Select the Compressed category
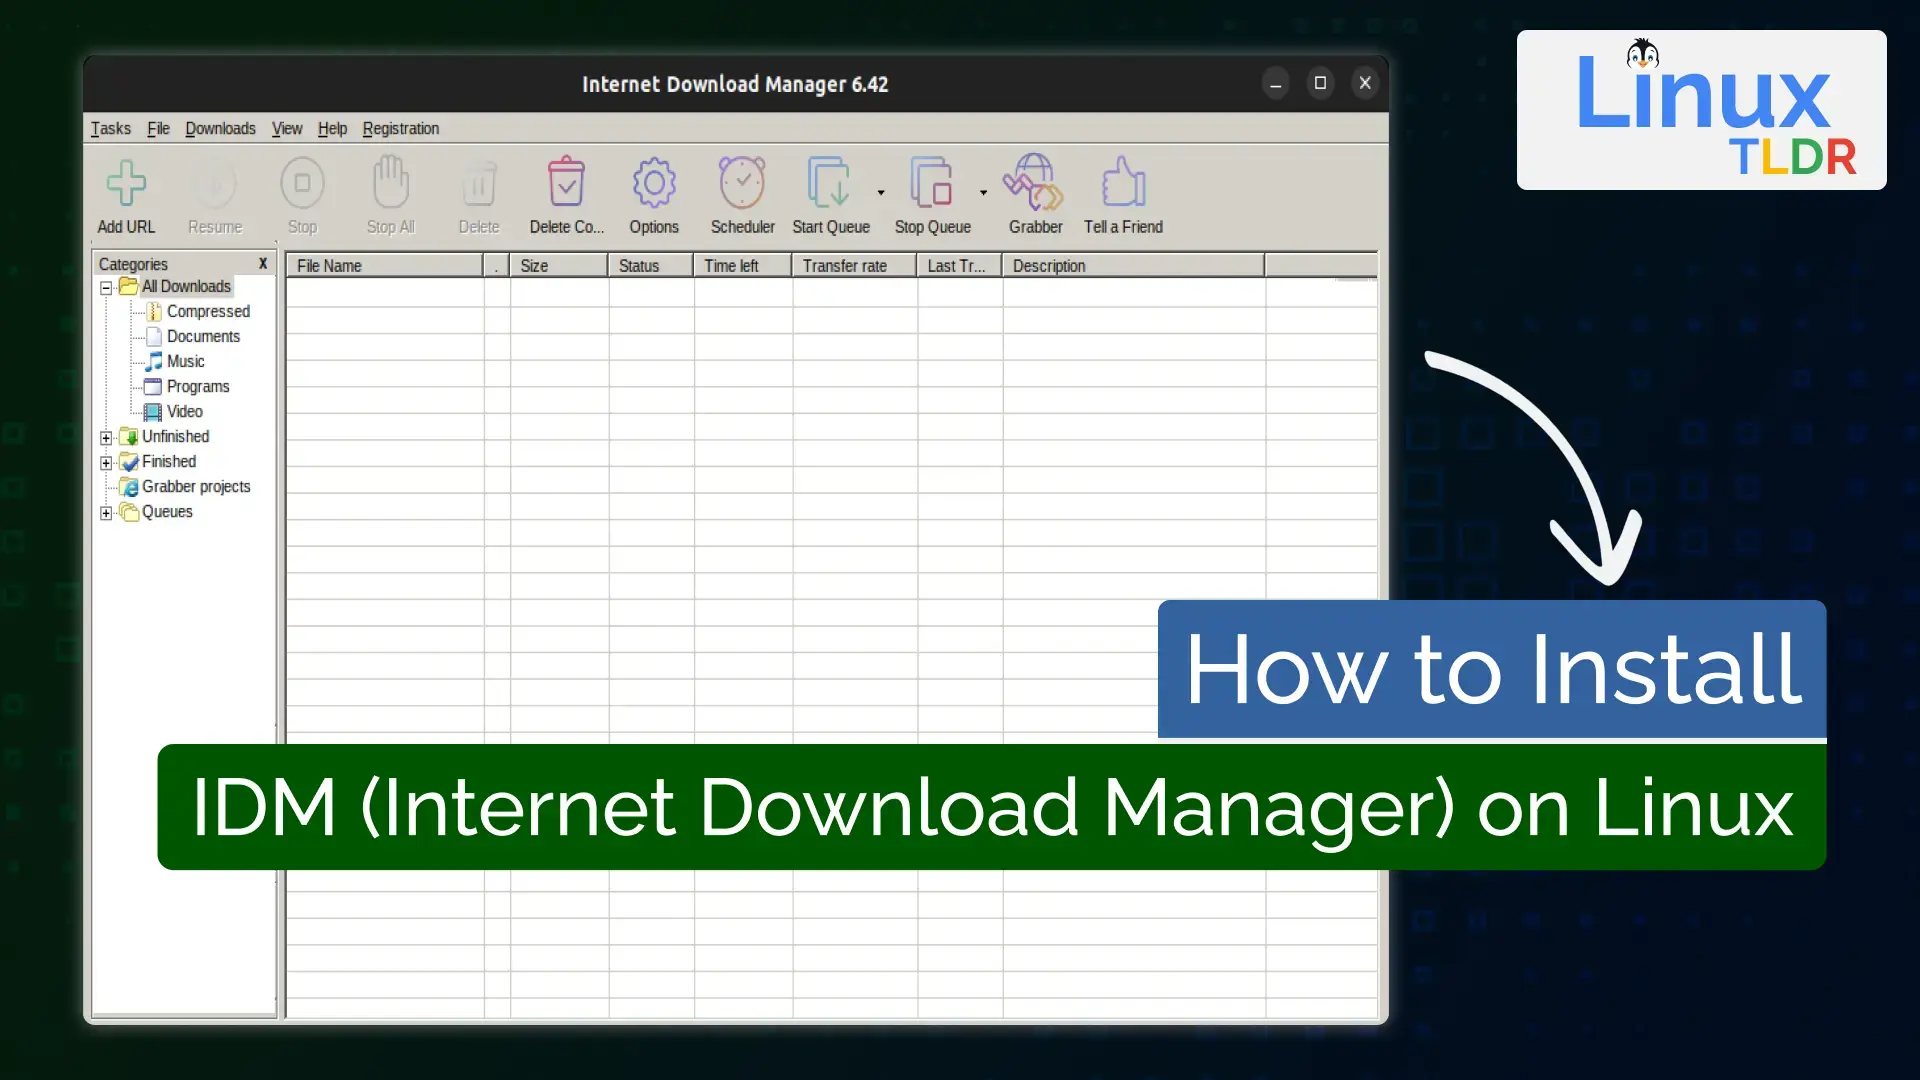 208,311
